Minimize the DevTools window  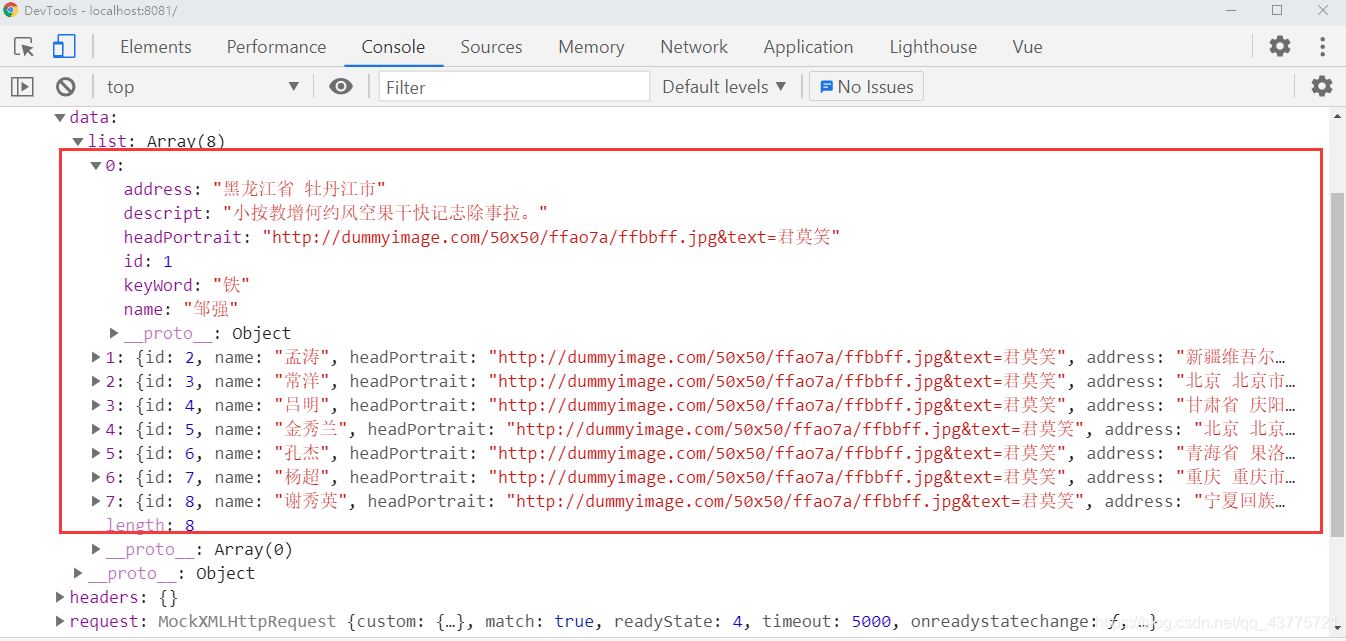[x=1232, y=10]
